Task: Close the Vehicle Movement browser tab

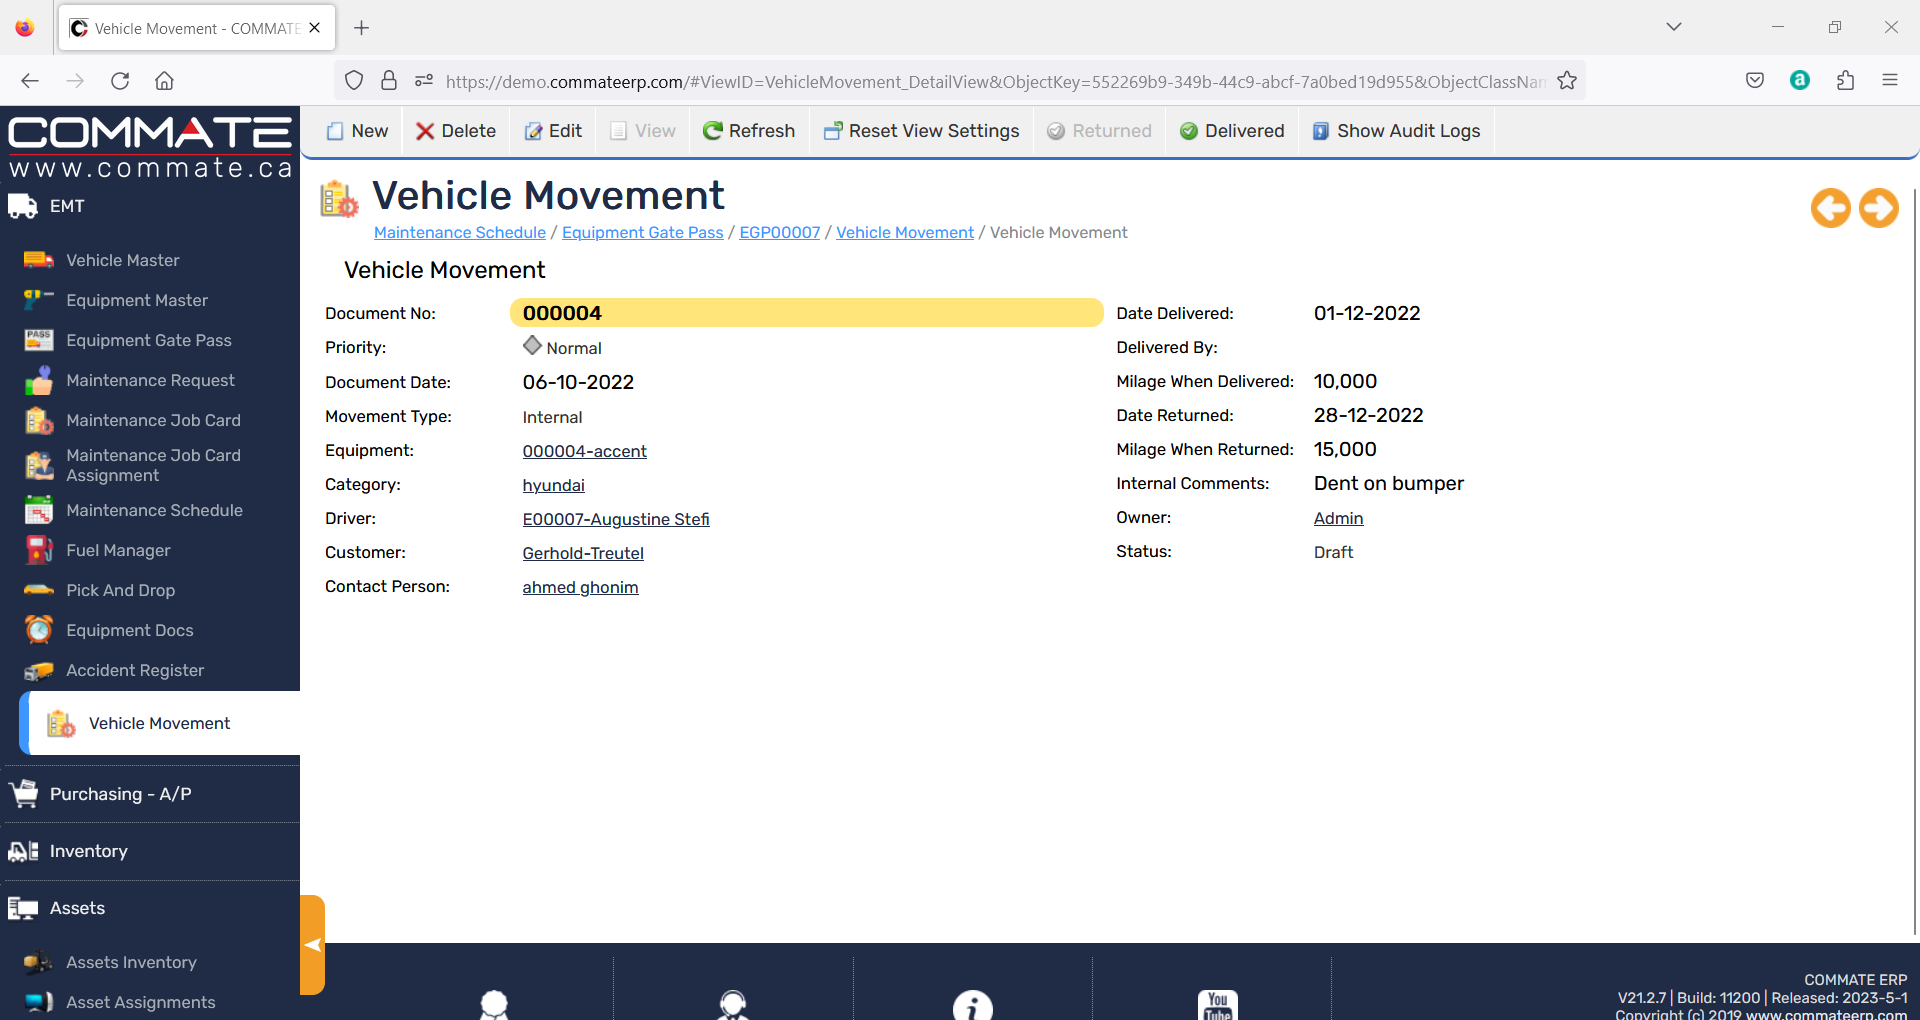Action: click(x=315, y=28)
